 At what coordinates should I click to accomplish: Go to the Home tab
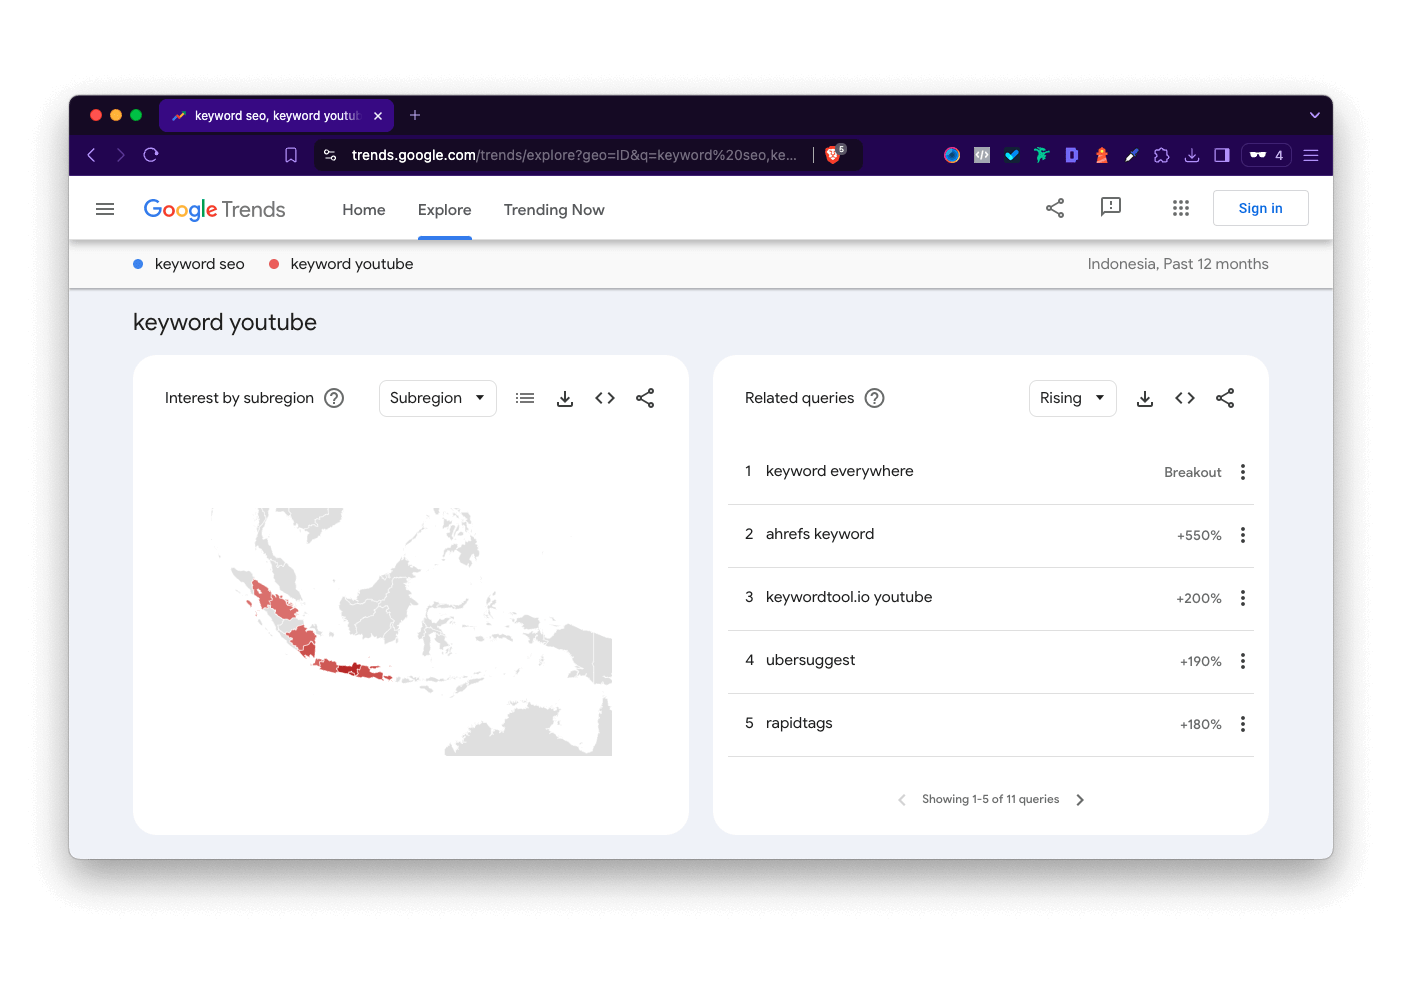(x=364, y=210)
